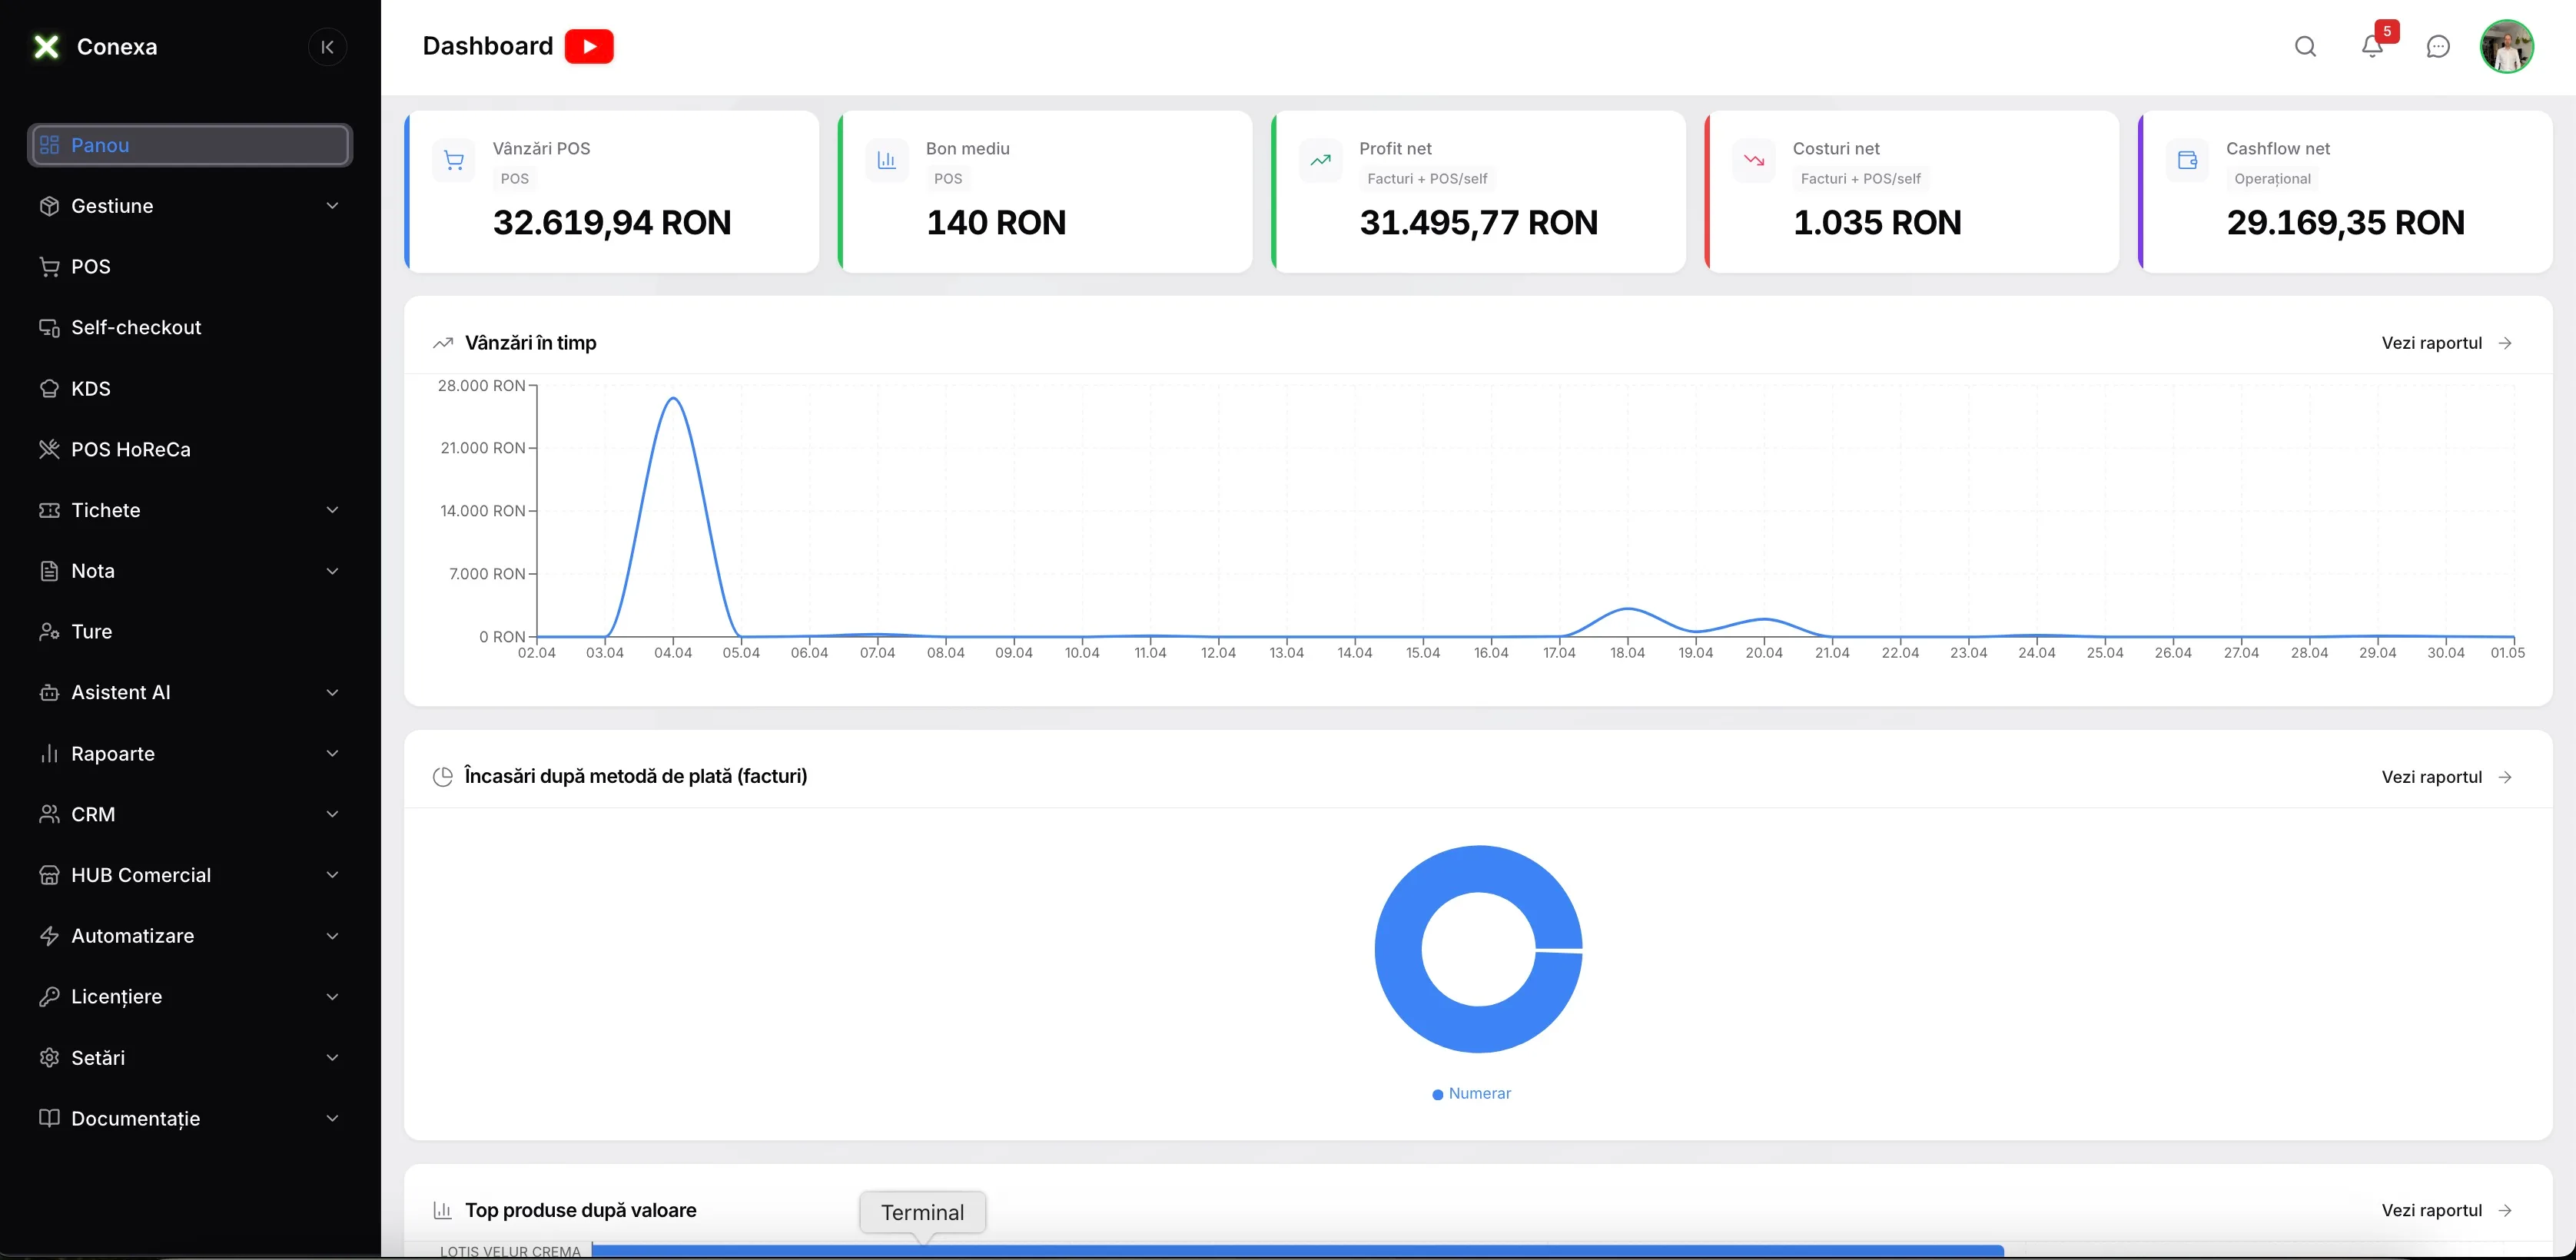Toggle the Numerar legend entry
The image size is (2576, 1260).
(x=1471, y=1094)
